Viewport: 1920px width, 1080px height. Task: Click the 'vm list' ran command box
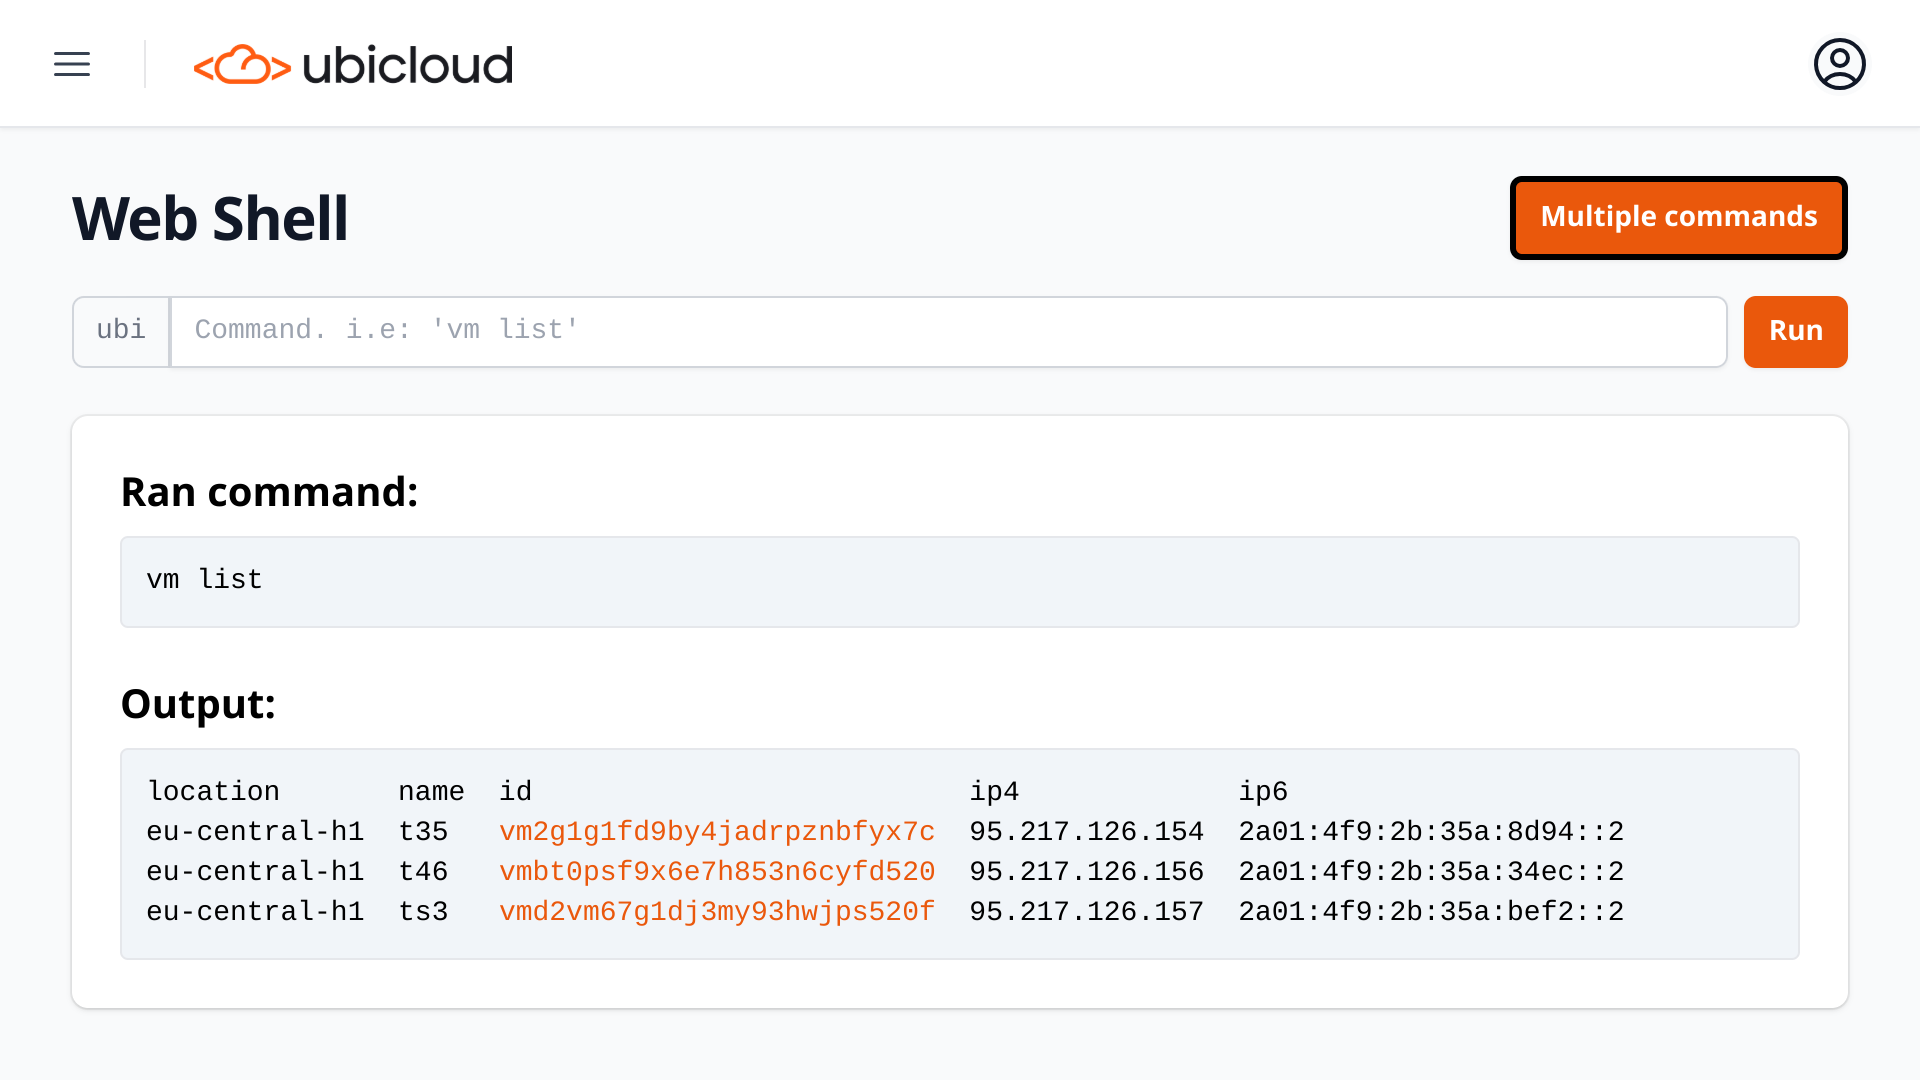[x=958, y=581]
